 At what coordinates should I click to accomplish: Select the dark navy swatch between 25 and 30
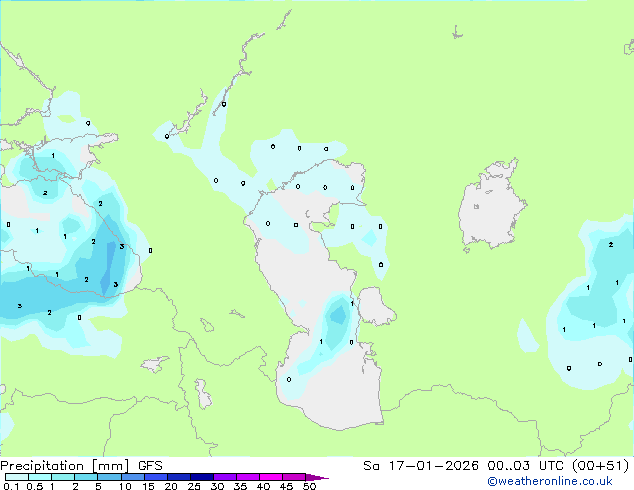tap(202, 477)
